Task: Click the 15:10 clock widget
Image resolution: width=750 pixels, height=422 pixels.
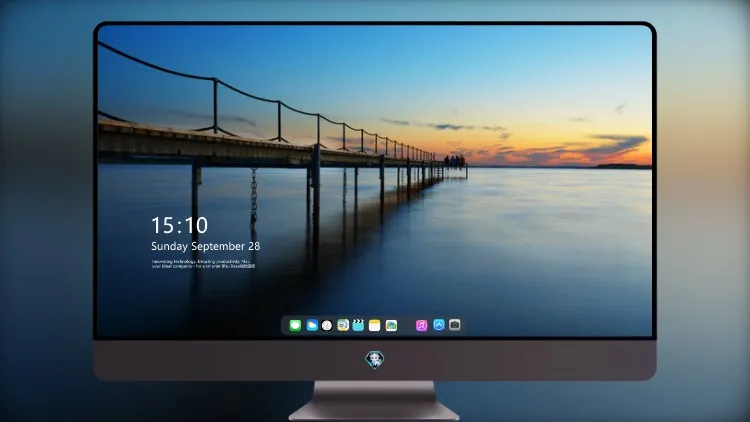Action: [179, 225]
